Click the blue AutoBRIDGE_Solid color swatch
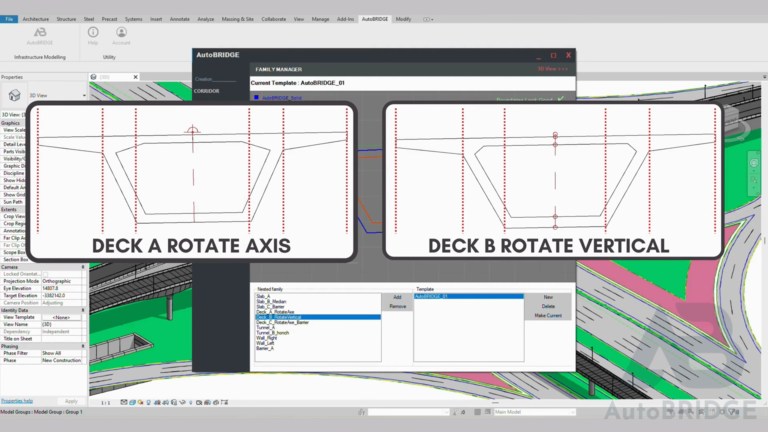 tap(256, 97)
